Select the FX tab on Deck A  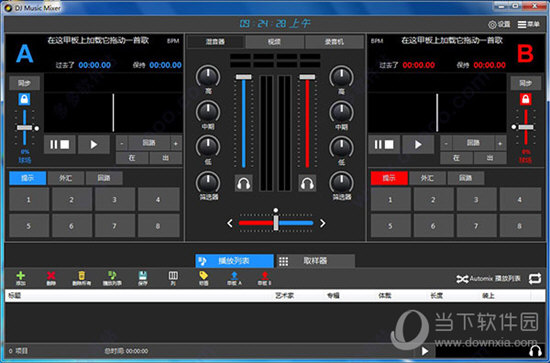coord(66,178)
